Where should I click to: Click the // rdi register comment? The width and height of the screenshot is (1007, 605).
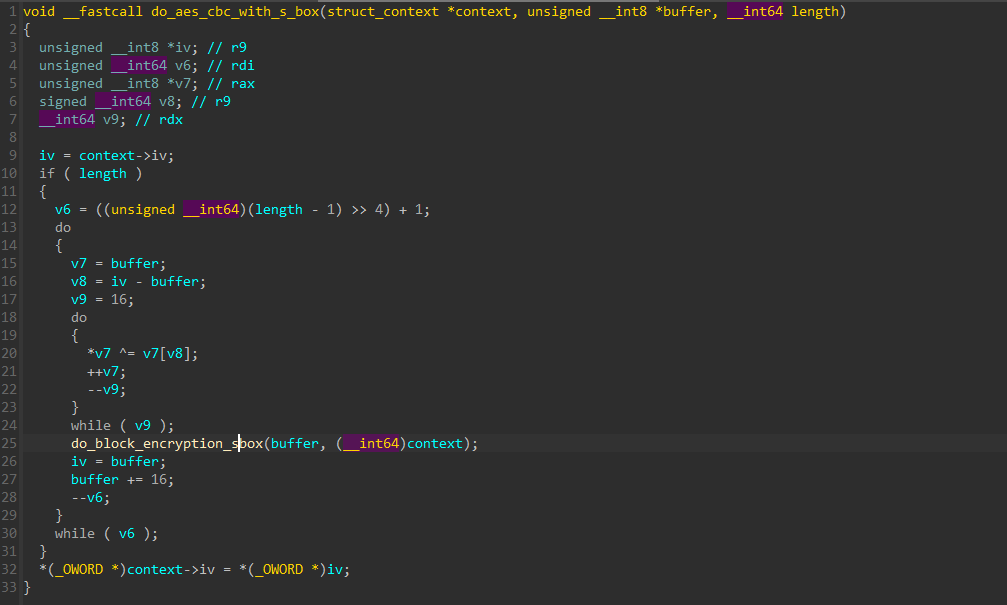click(230, 65)
